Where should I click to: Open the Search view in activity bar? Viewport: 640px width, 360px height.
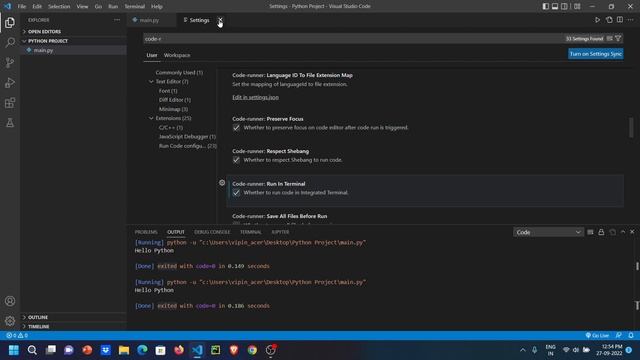(10, 42)
